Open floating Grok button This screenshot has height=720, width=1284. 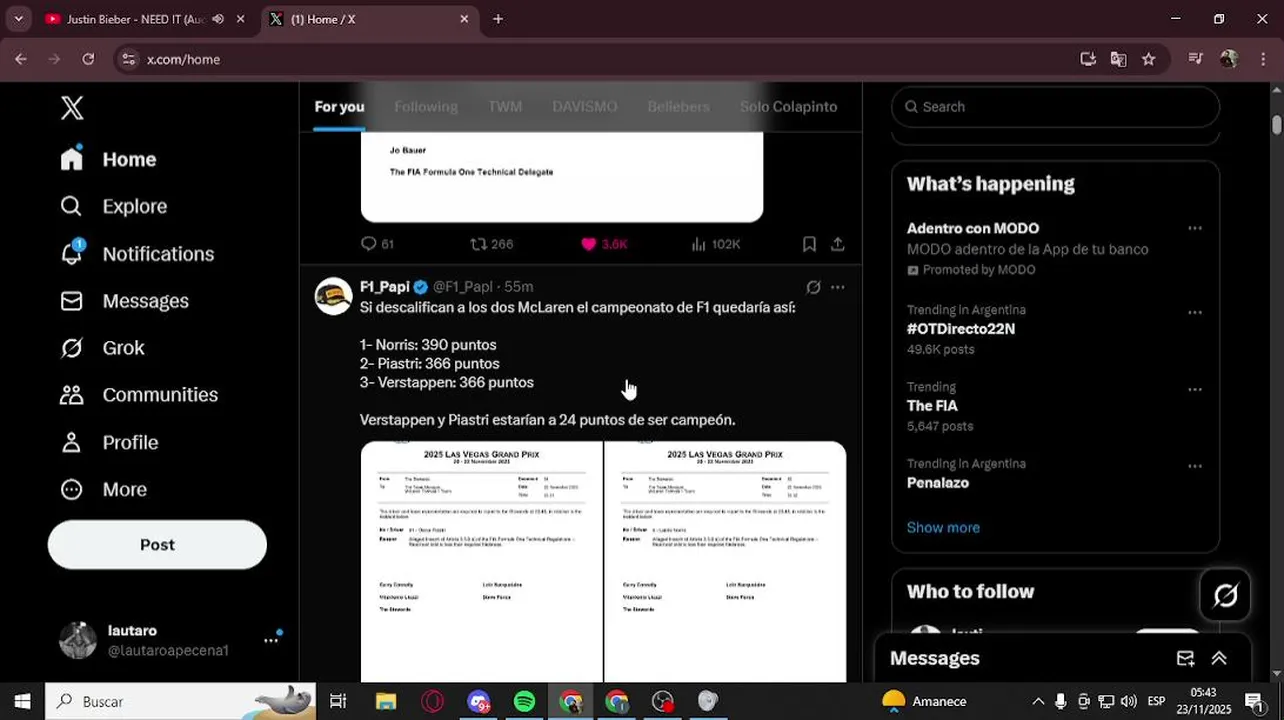click(1225, 596)
